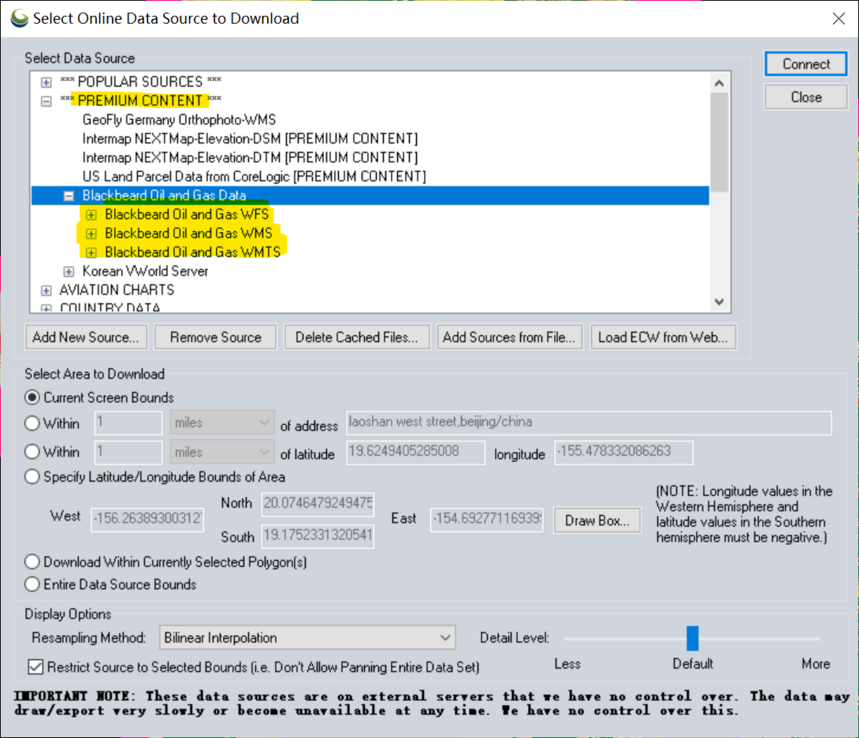The width and height of the screenshot is (859, 738).
Task: Expand Blackbeard Oil and Gas WFS
Action: click(91, 215)
